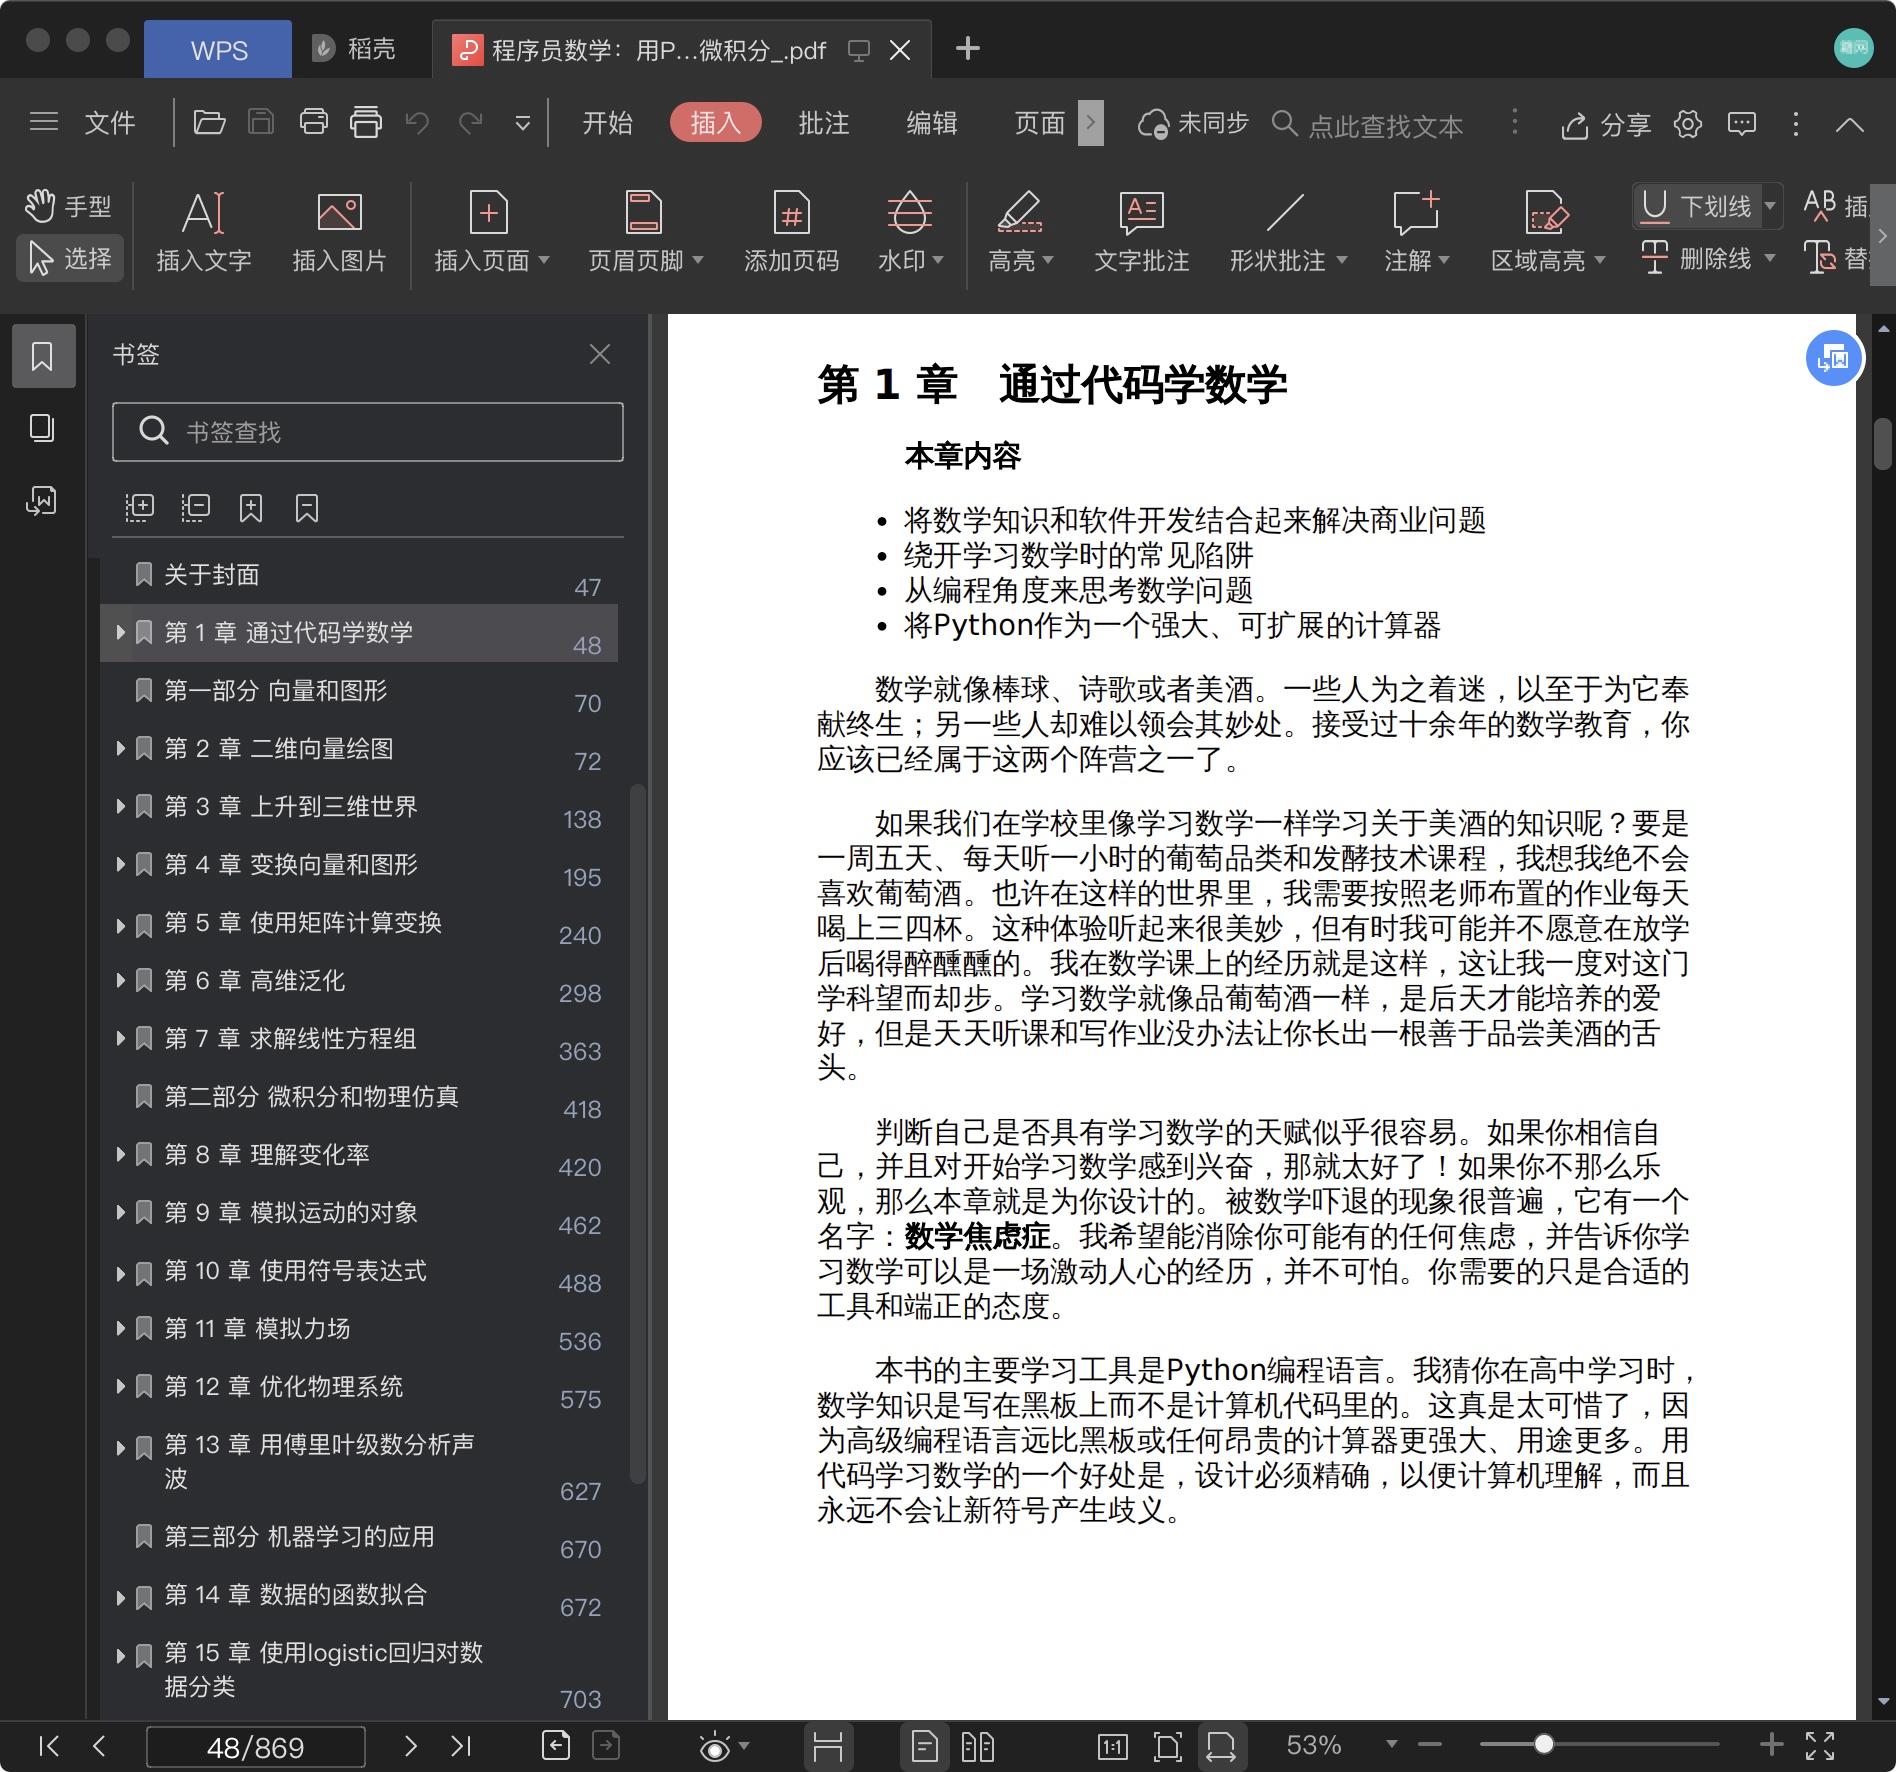The image size is (1896, 1772).
Task: Enable two-page view mode
Action: 977,1746
